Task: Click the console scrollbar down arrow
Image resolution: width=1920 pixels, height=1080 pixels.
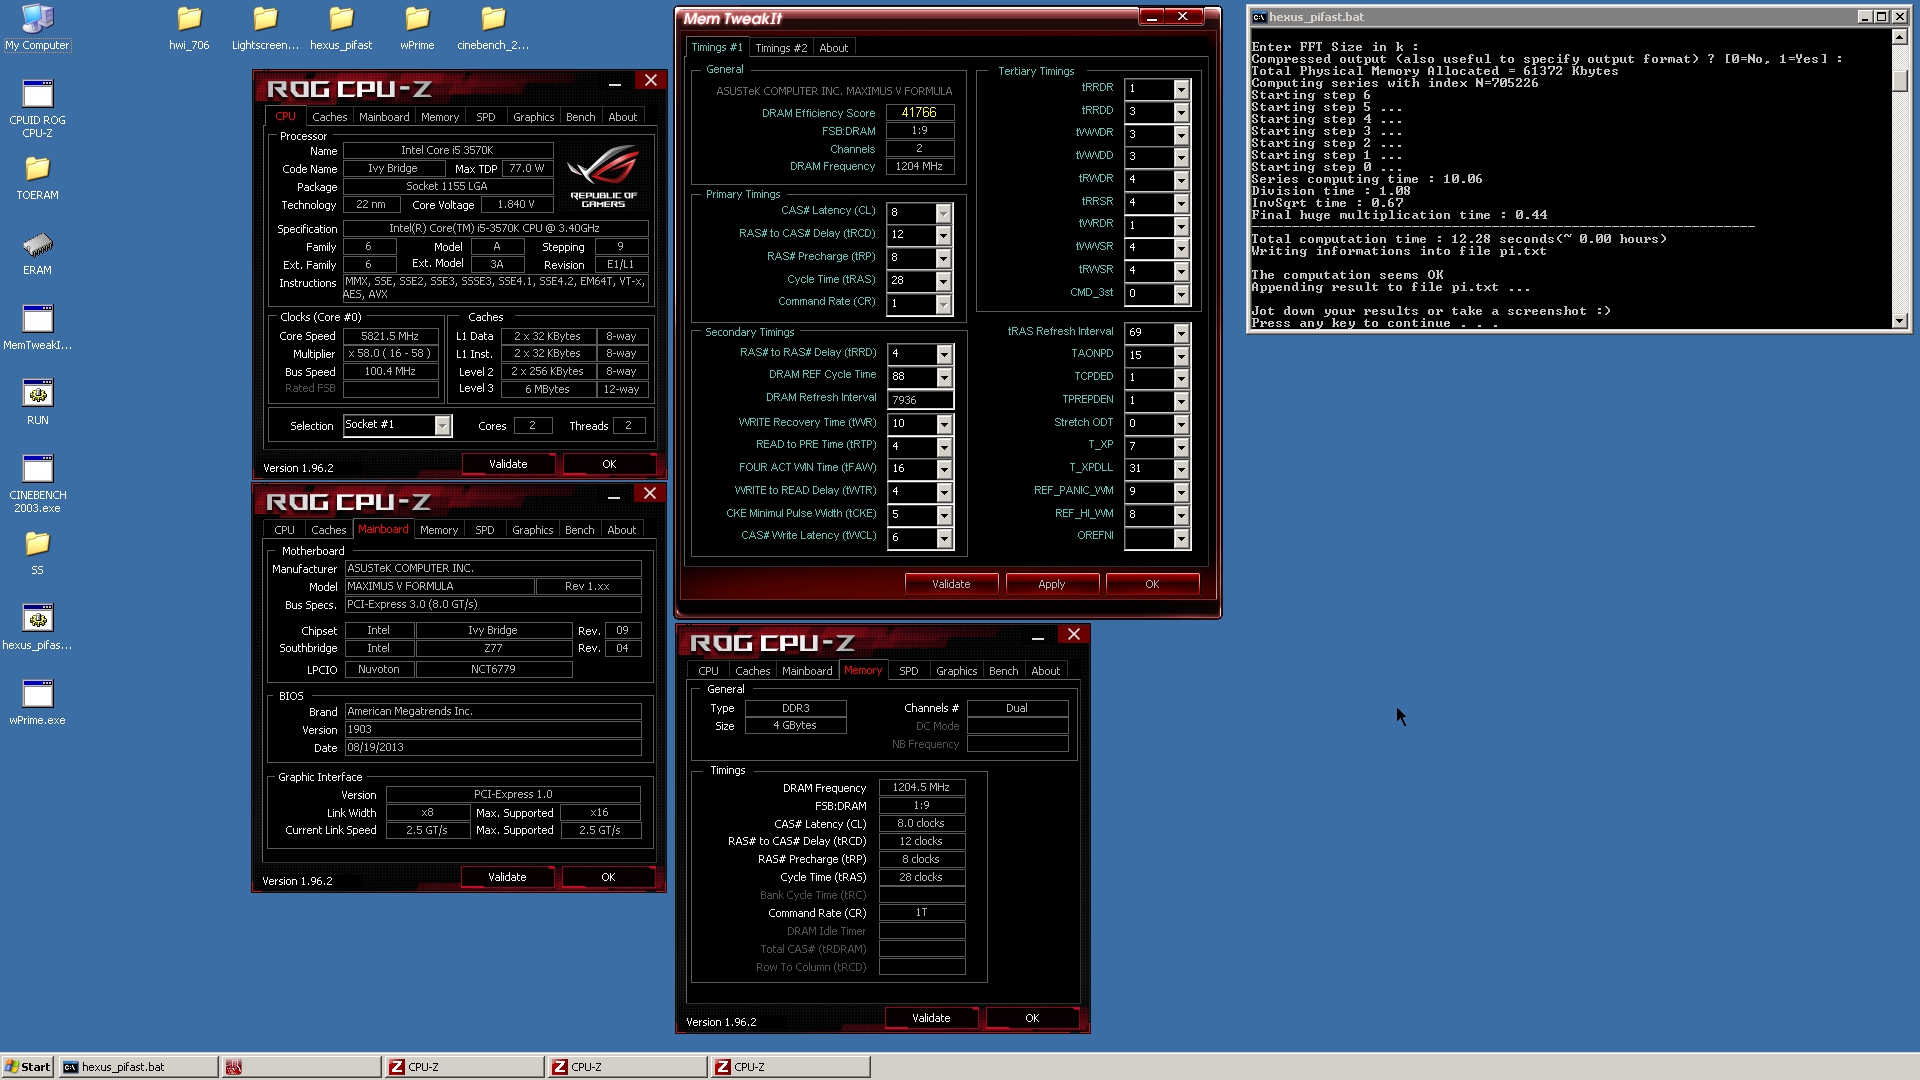Action: (1899, 320)
